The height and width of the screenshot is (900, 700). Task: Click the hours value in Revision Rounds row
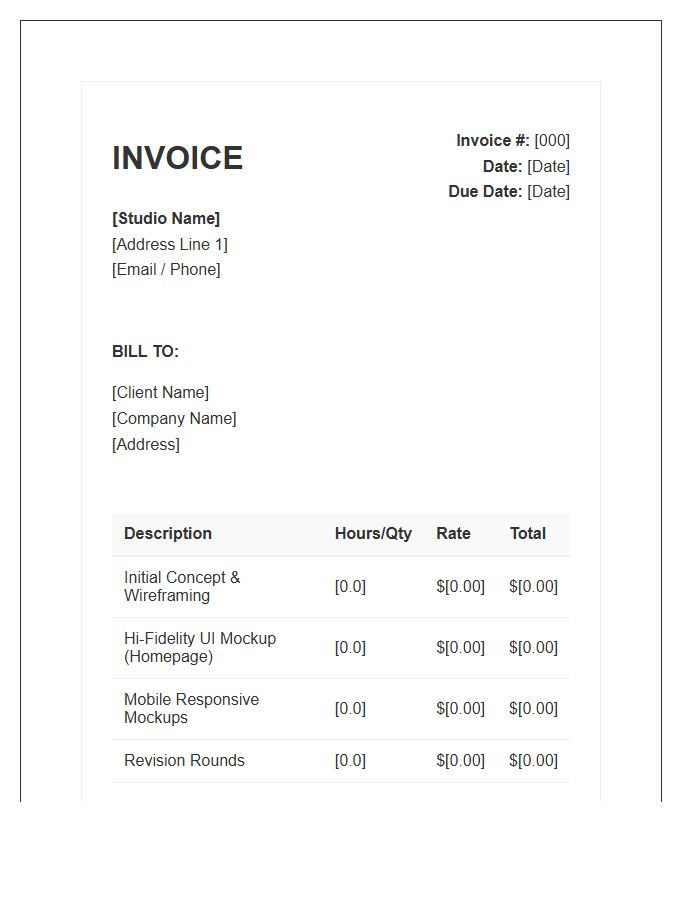tap(351, 761)
